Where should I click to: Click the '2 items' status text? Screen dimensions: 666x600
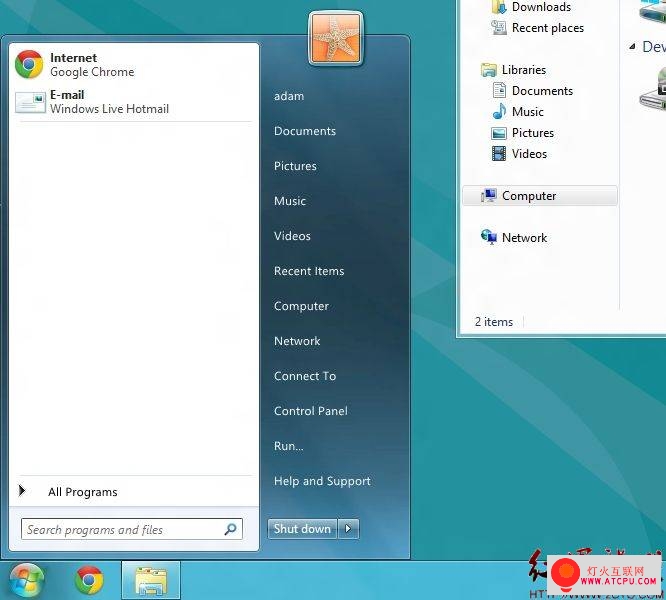point(494,322)
